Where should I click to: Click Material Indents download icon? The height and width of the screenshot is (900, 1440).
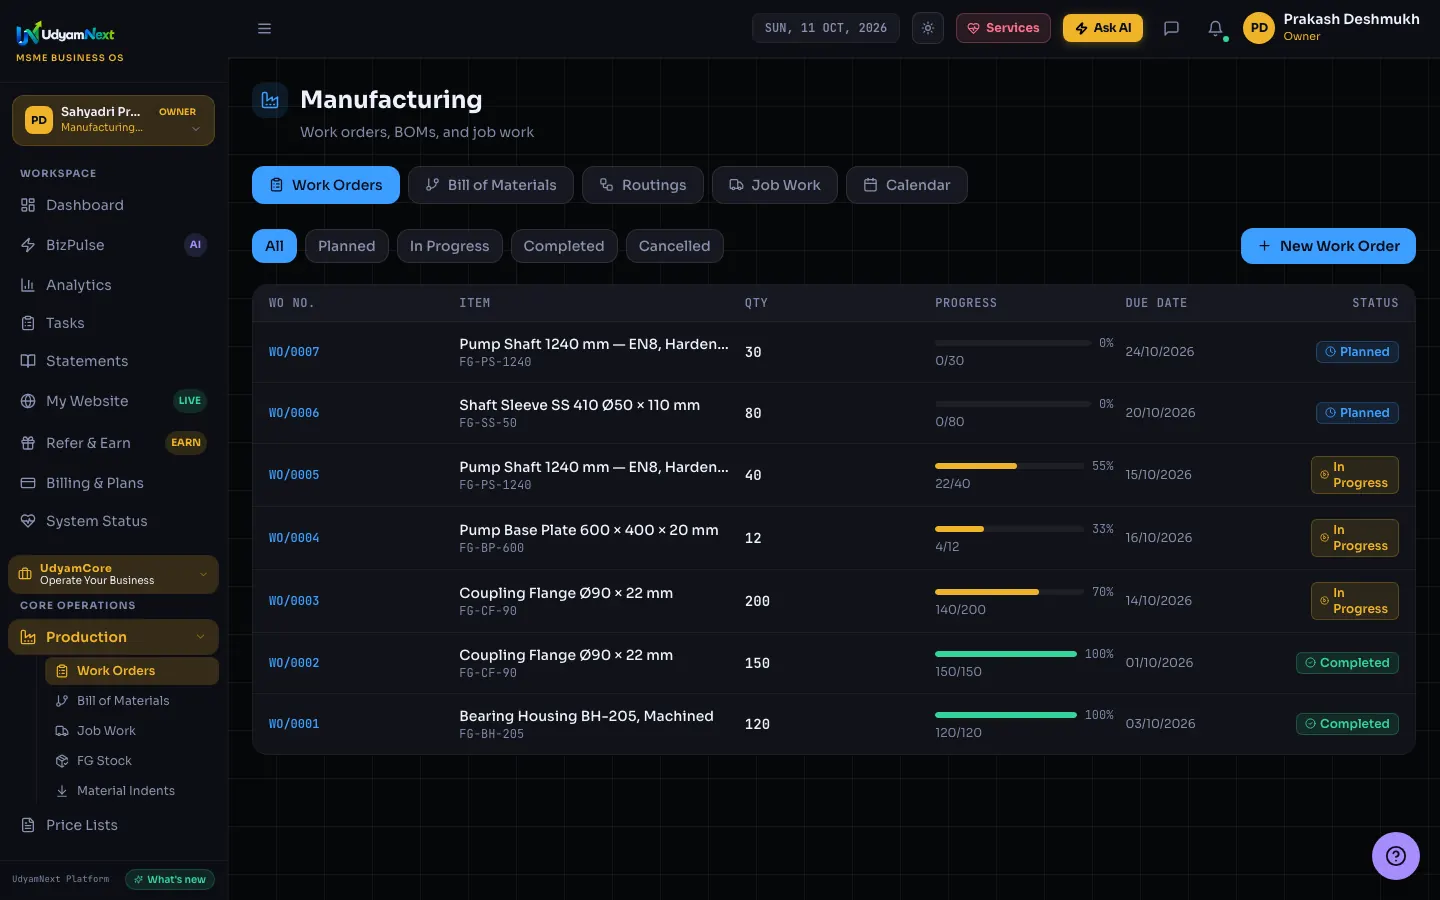(x=62, y=791)
